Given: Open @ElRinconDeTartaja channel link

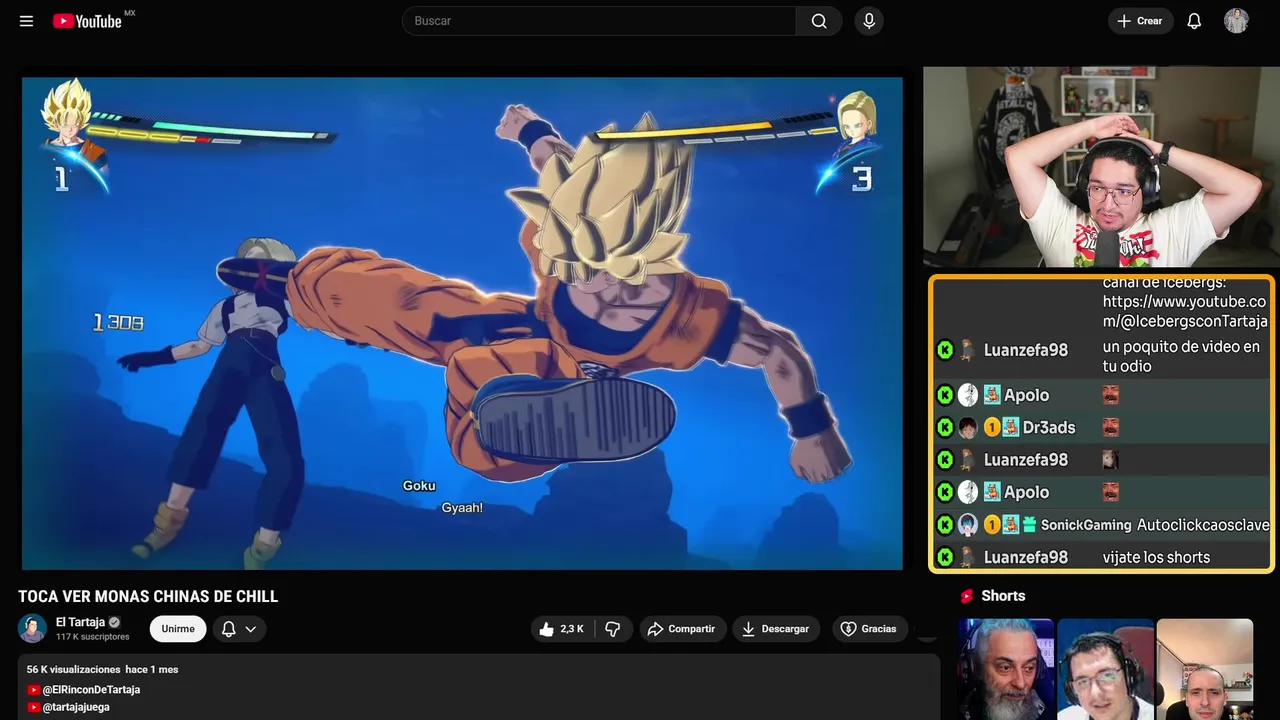Looking at the screenshot, I should (x=91, y=690).
